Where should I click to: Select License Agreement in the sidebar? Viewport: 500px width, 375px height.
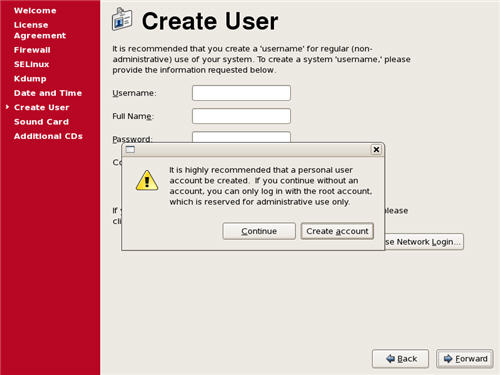pos(40,30)
